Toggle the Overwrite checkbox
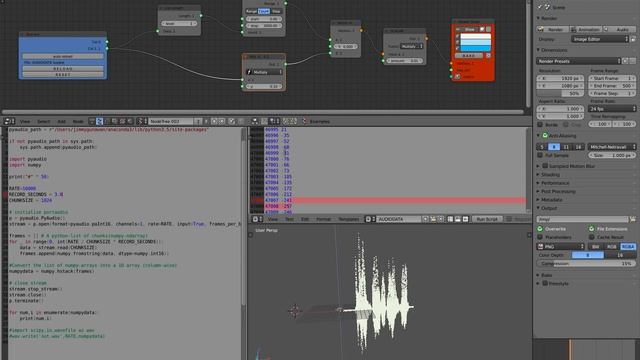The width and height of the screenshot is (640, 360). click(540, 229)
